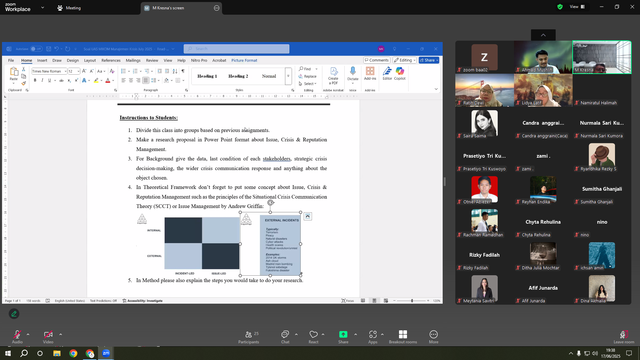Open the Zoom Chat panel

coord(285,337)
